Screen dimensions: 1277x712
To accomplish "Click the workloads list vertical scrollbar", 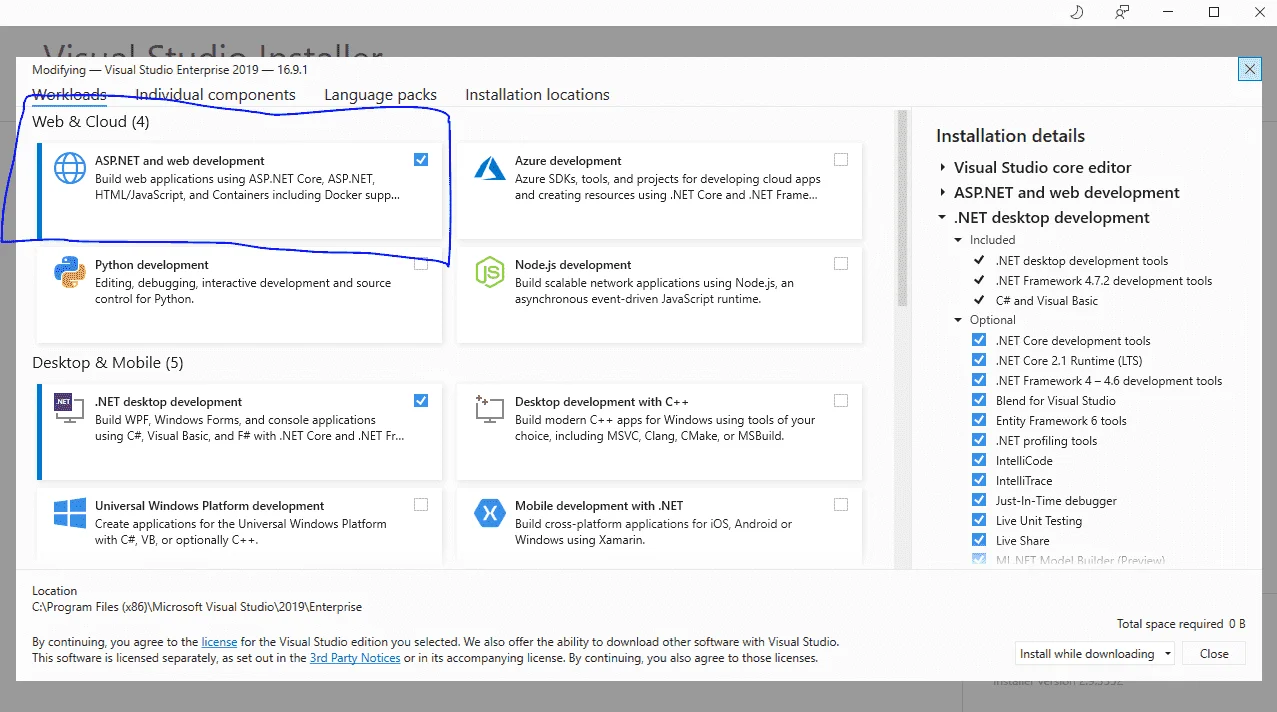I will 902,208.
